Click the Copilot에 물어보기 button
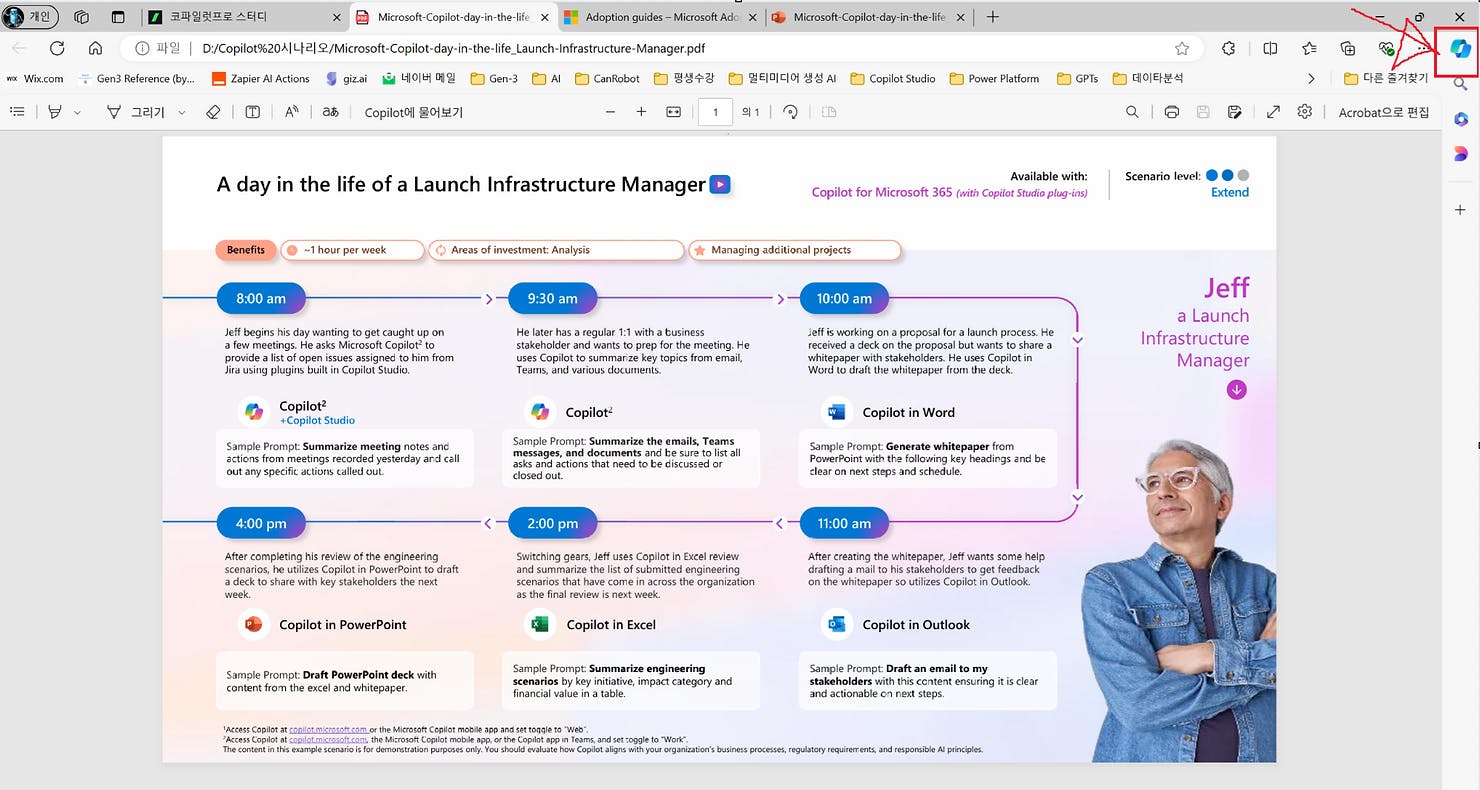Screen dimensions: 1480x790 pyautogui.click(x=414, y=112)
